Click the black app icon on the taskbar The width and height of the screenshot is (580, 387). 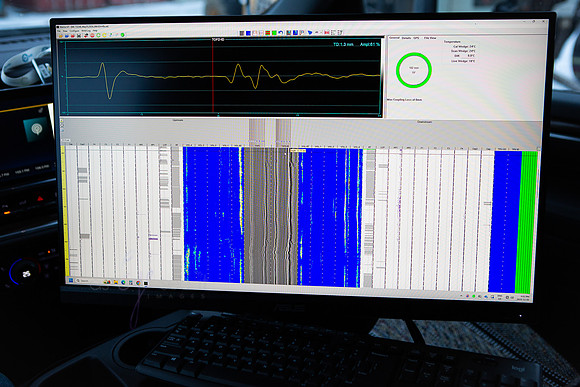pyautogui.click(x=146, y=283)
